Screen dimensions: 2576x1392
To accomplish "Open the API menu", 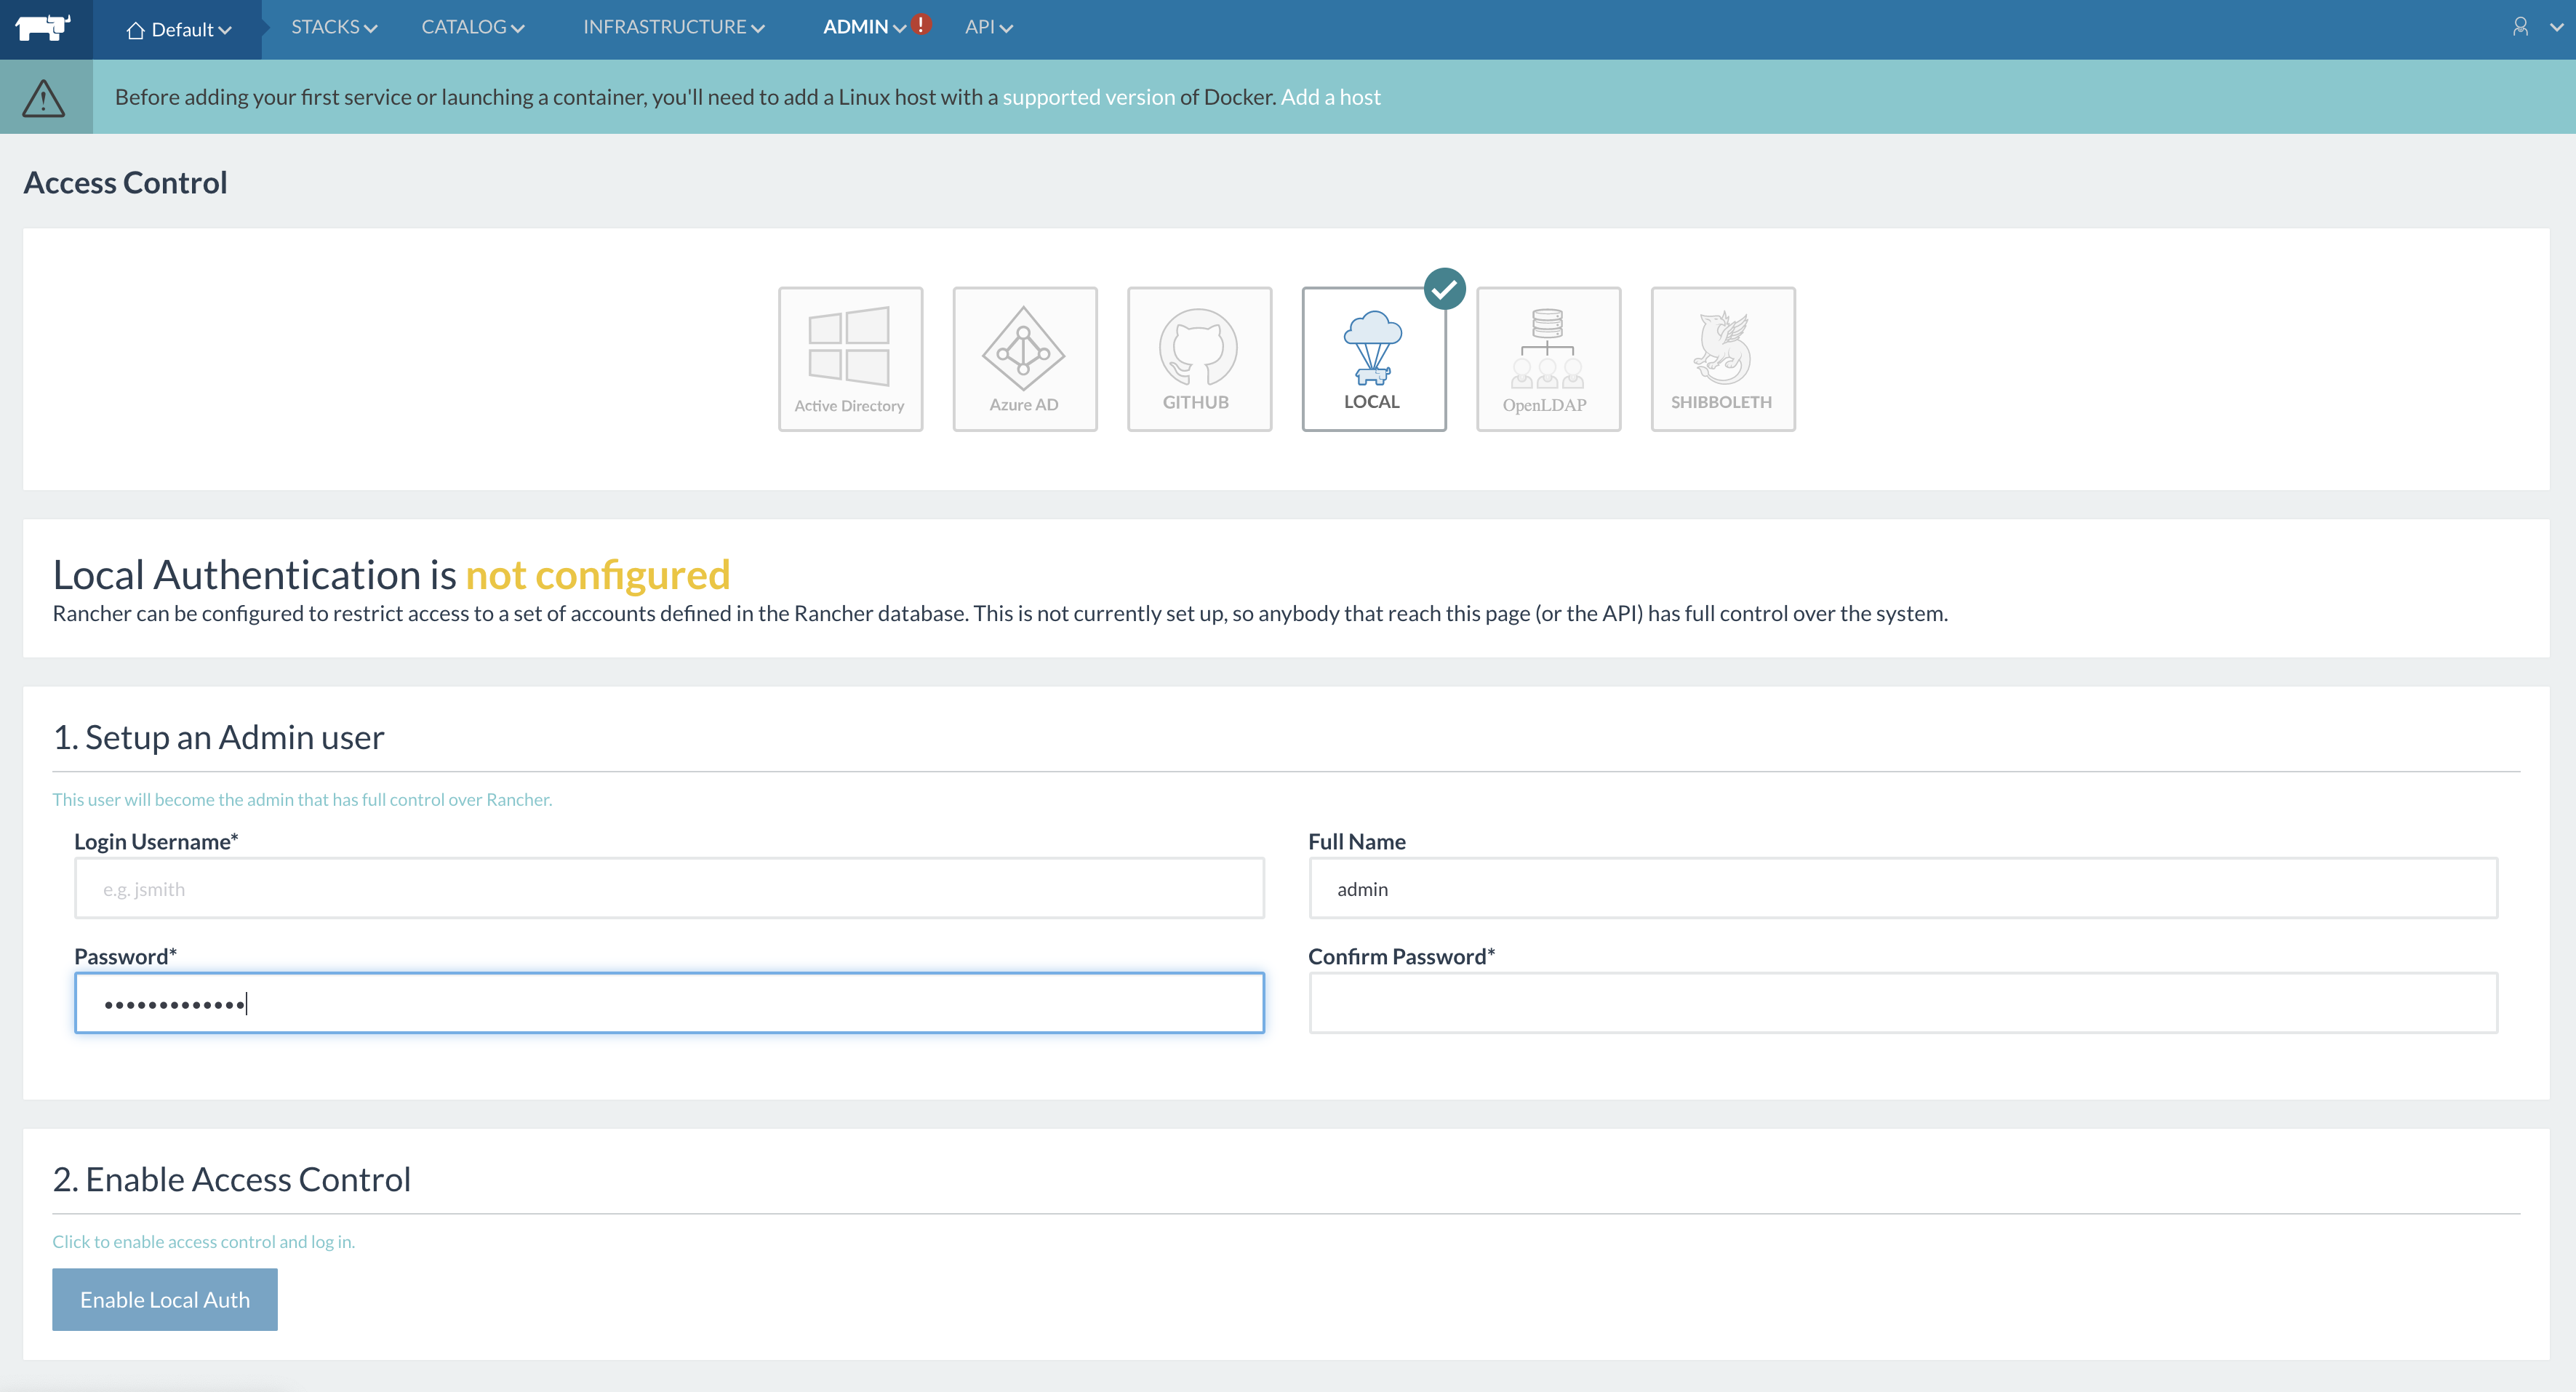I will [x=988, y=27].
